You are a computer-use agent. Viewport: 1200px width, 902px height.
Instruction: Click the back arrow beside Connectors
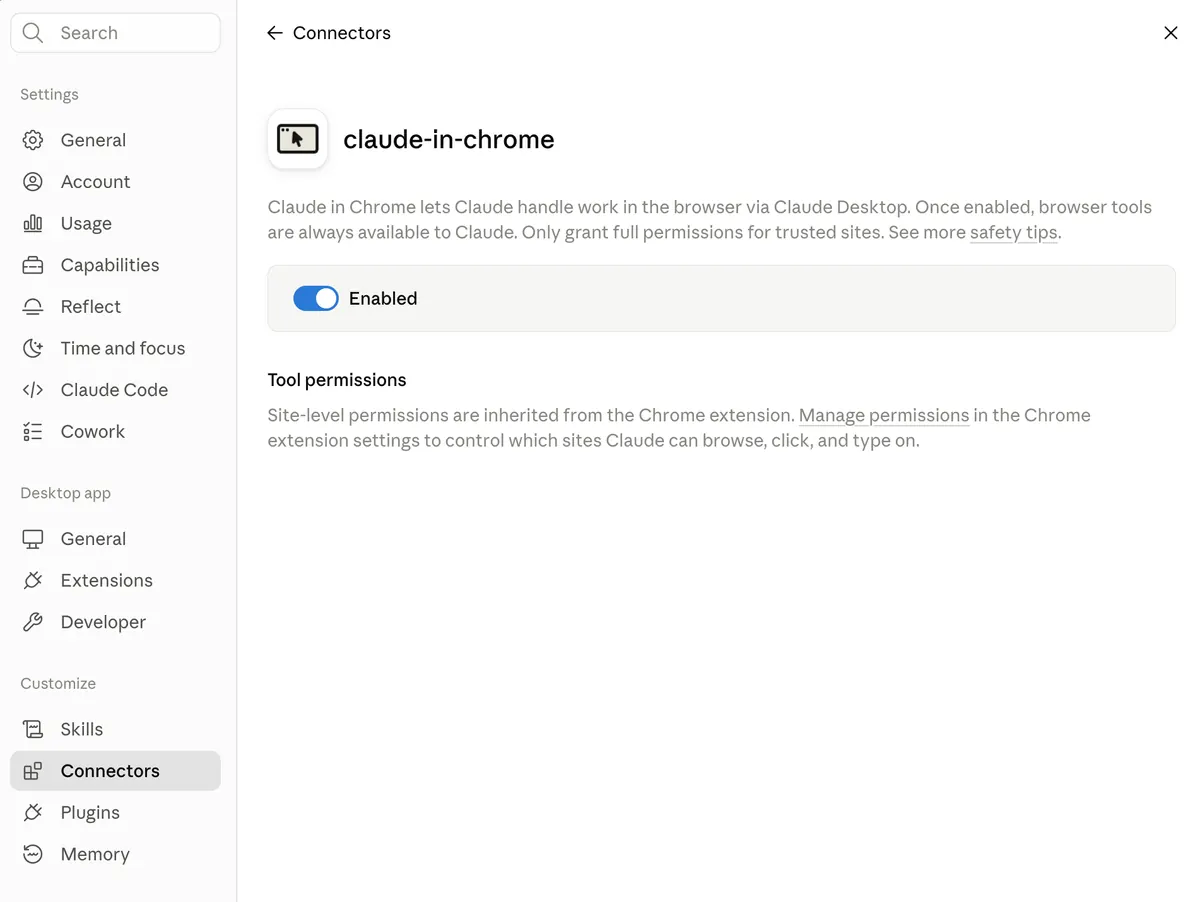coord(275,33)
